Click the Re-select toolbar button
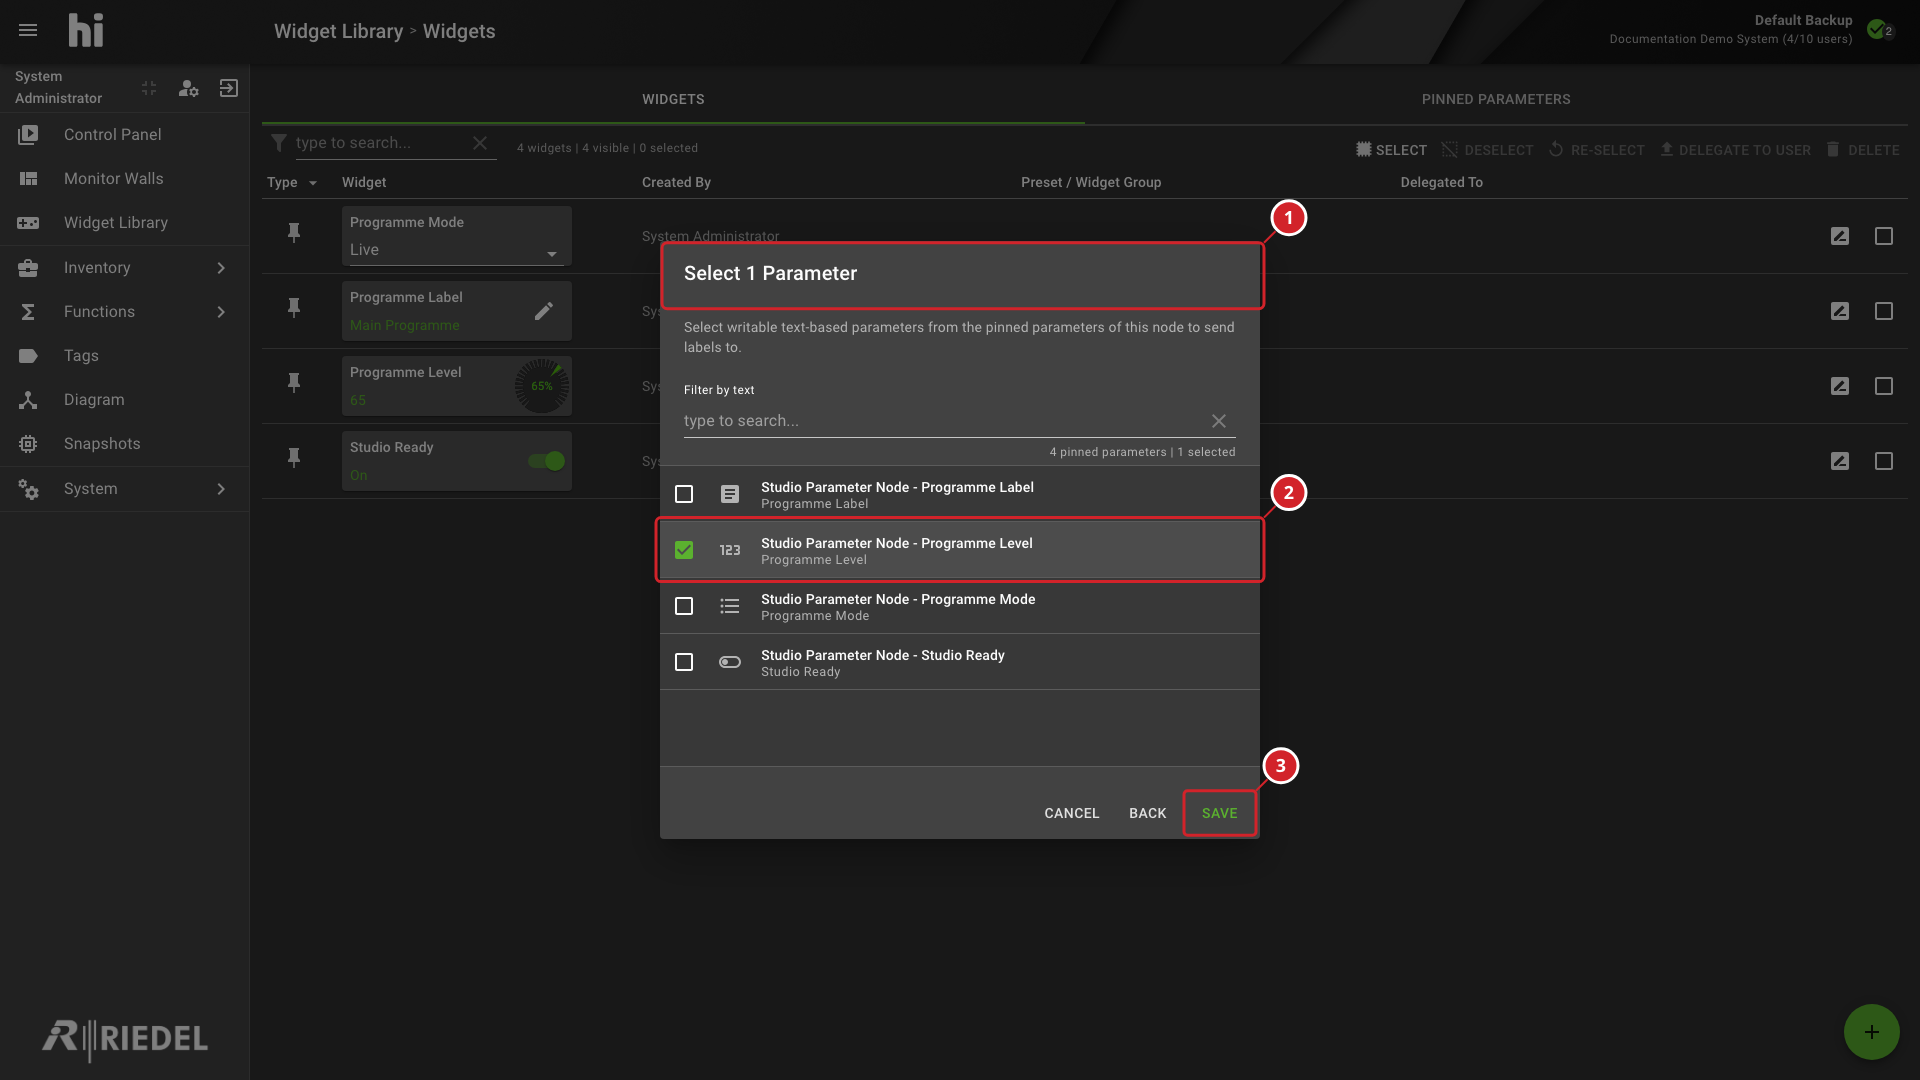This screenshot has height=1080, width=1920. tap(1596, 150)
